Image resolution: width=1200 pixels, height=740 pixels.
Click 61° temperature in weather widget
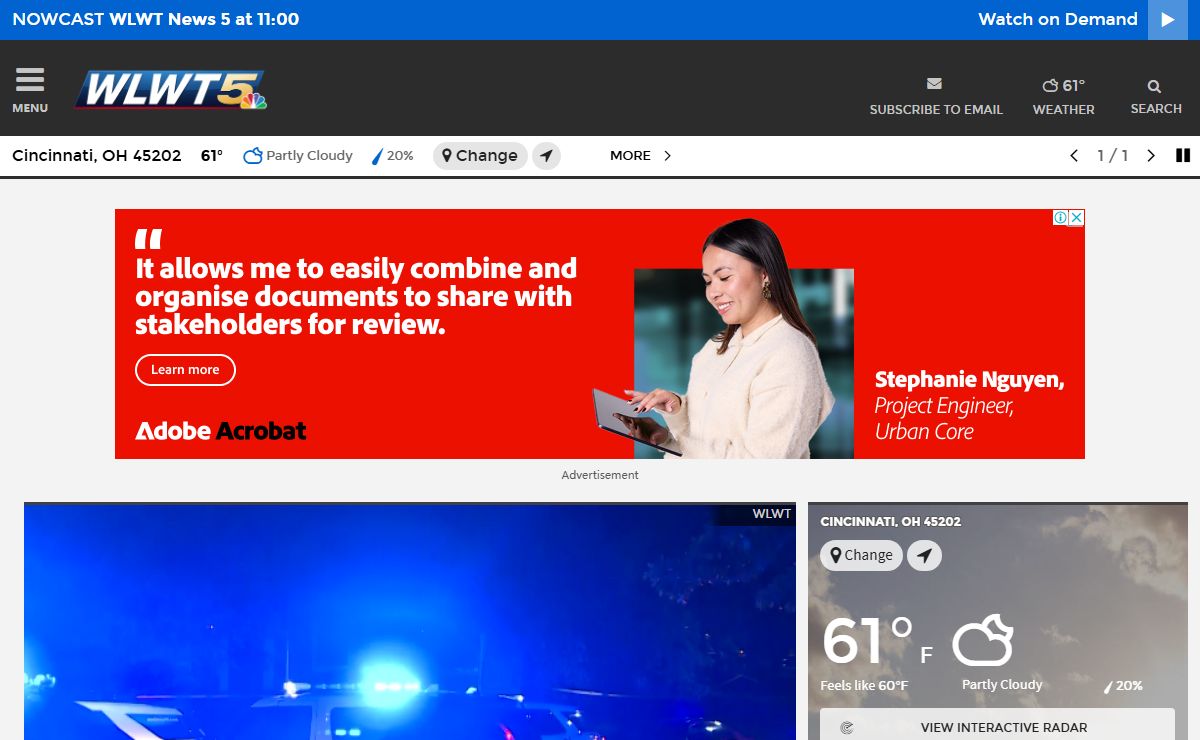tap(867, 641)
